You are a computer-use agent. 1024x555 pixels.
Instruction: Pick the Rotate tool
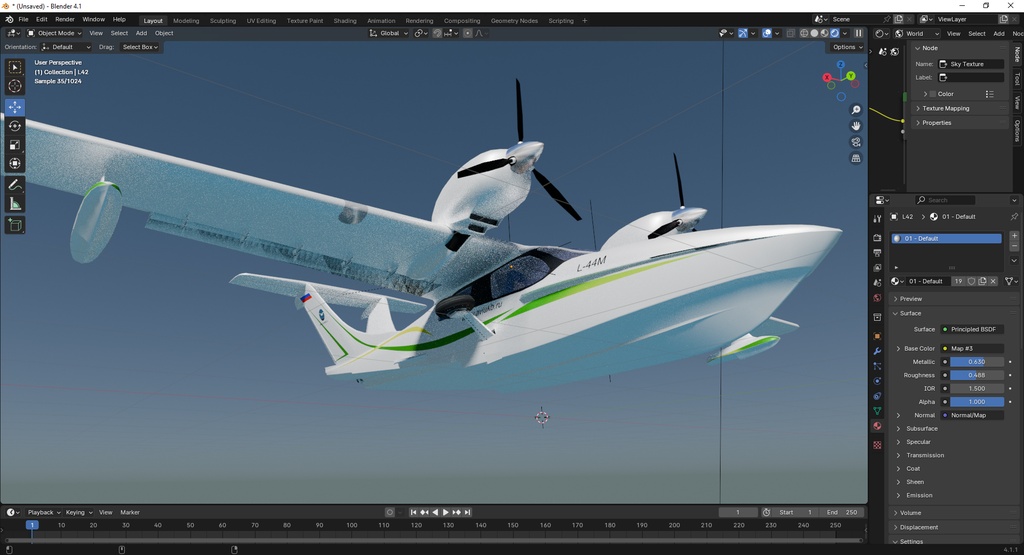click(15, 126)
